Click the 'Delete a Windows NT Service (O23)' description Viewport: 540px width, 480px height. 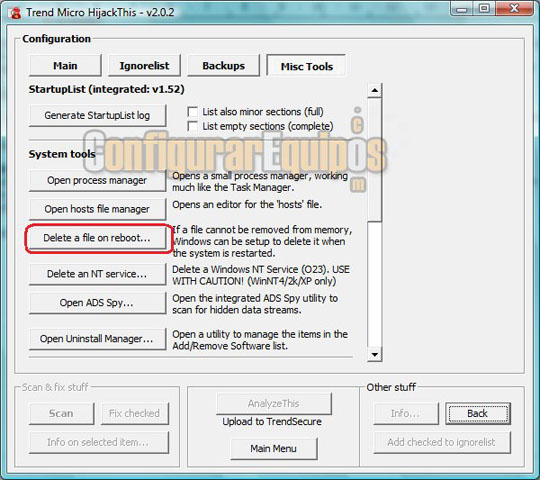pyautogui.click(x=261, y=275)
